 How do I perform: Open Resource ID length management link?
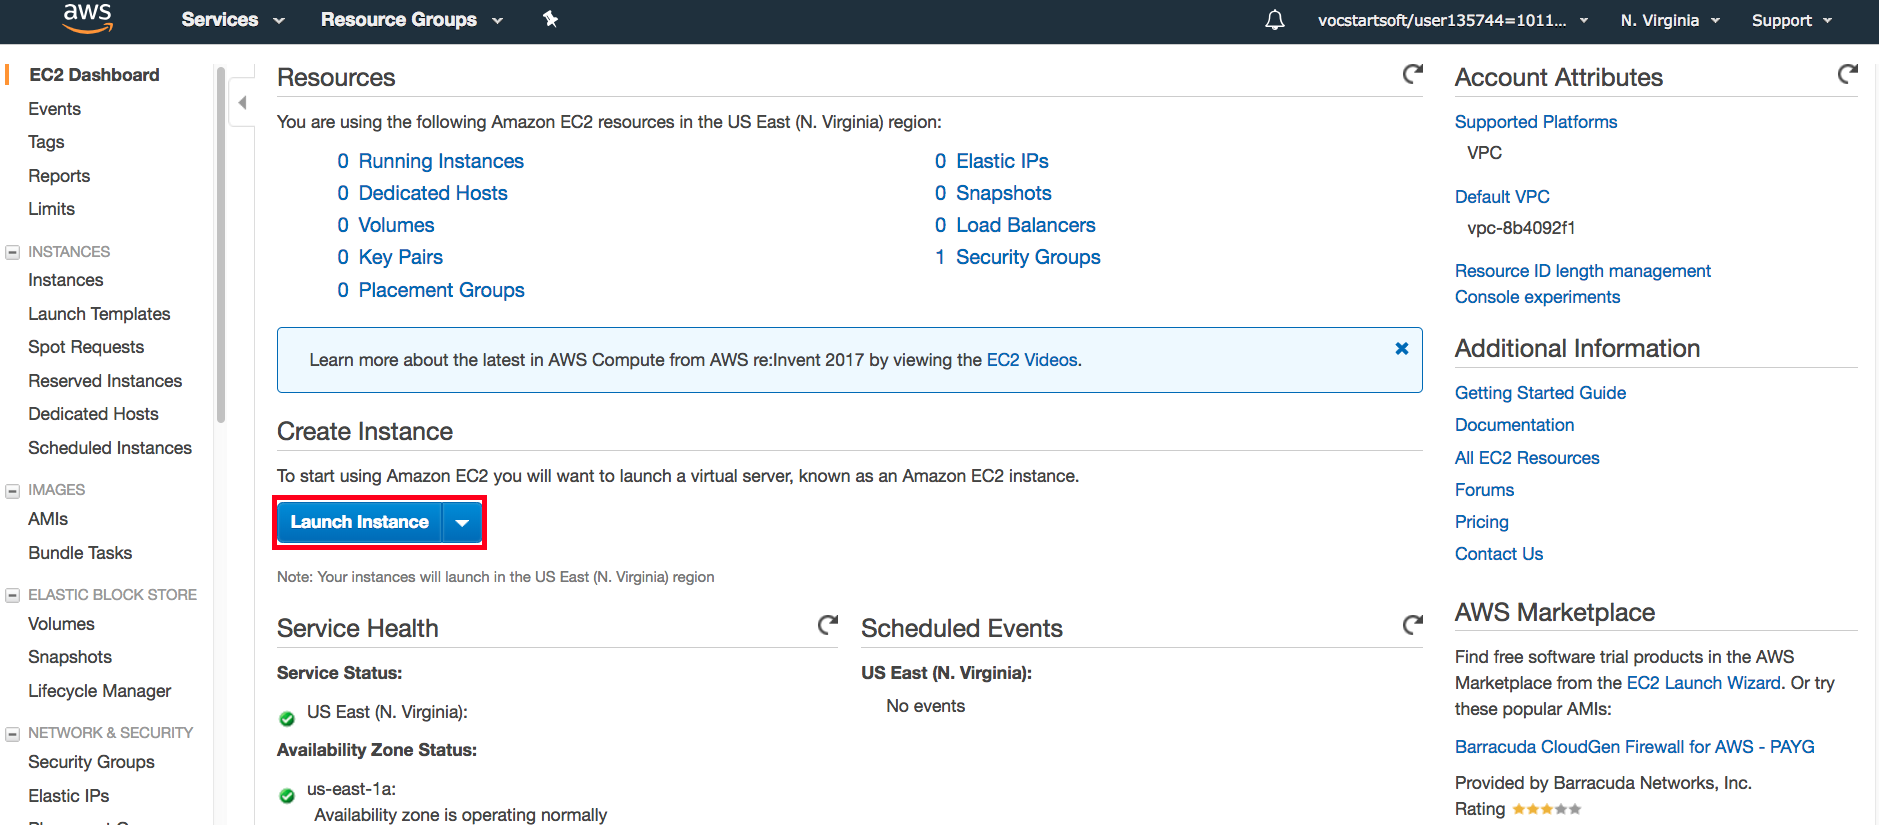[1582, 271]
